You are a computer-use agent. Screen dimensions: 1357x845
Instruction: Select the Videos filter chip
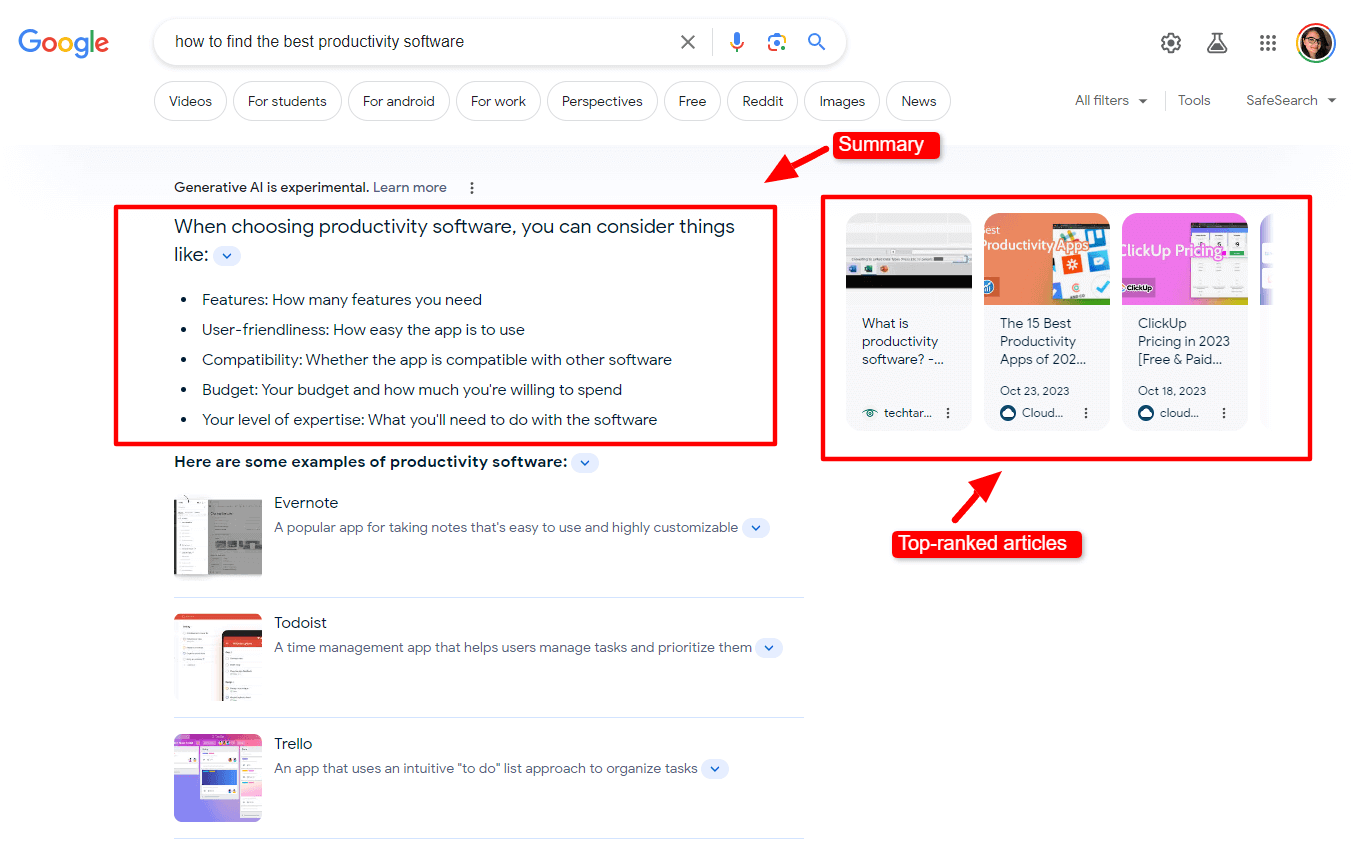[x=190, y=101]
